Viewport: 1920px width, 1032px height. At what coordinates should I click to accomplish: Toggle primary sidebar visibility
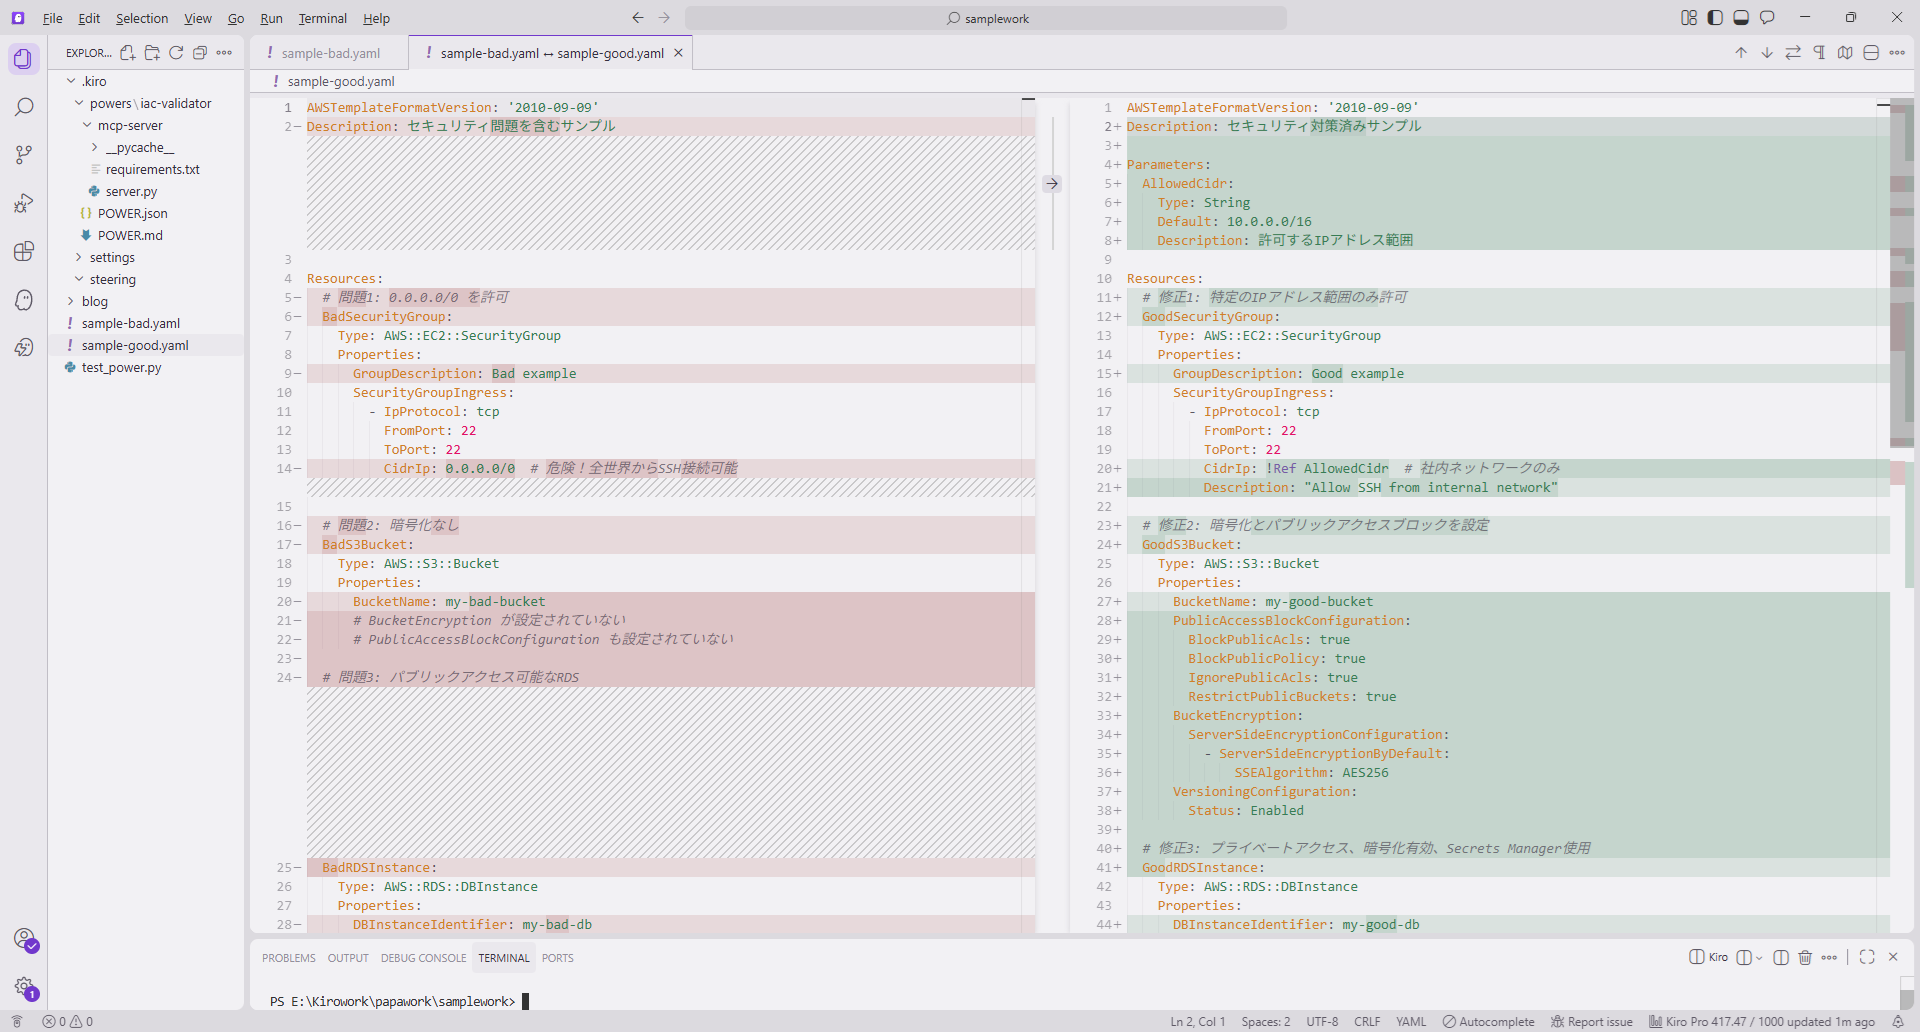1715,18
